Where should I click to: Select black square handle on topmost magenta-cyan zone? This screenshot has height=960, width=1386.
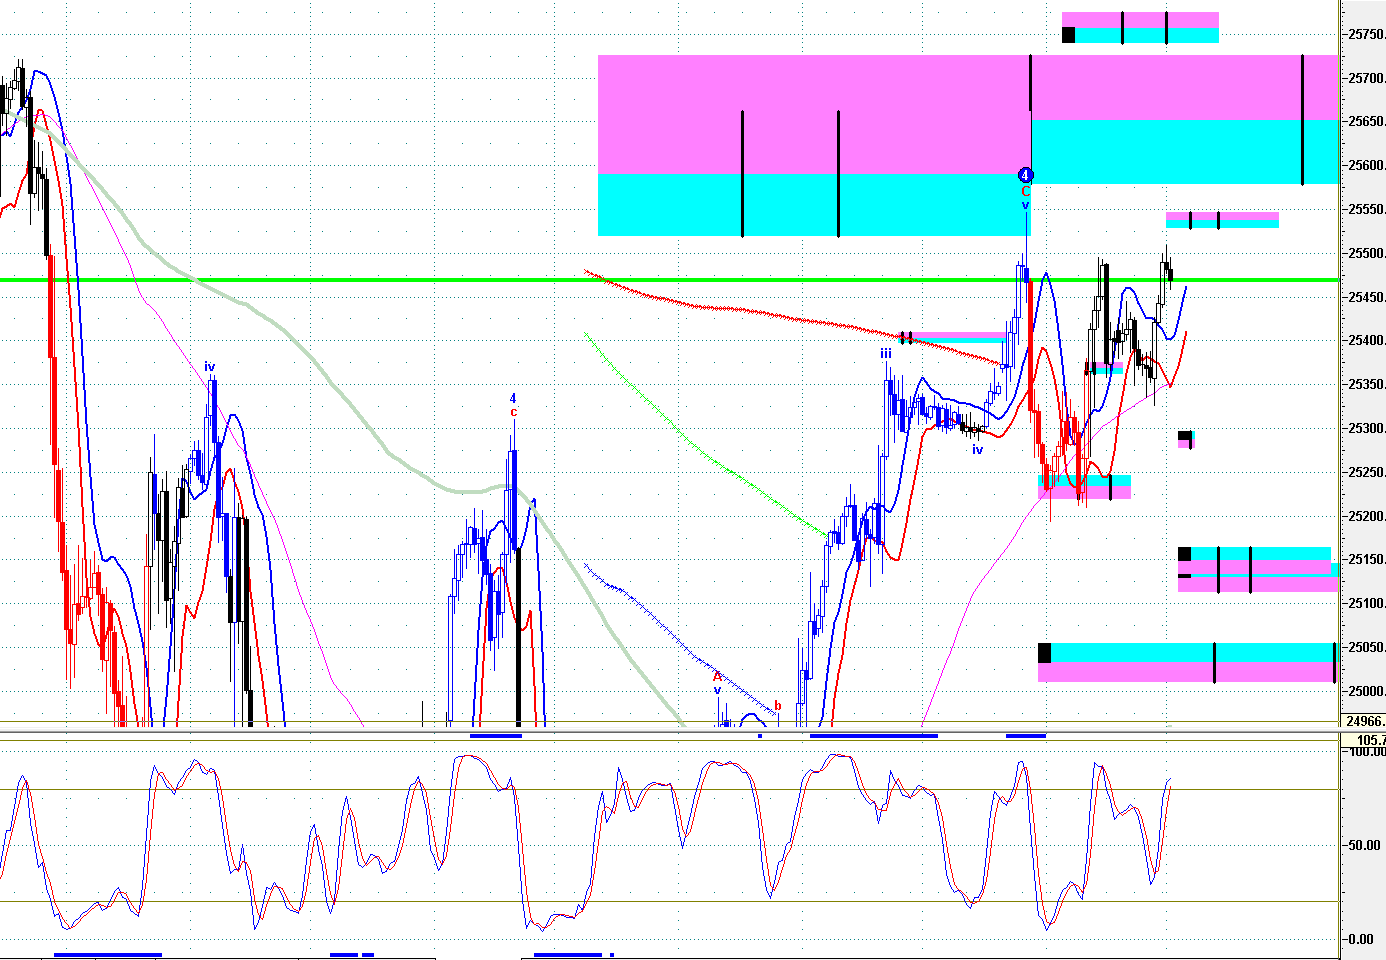1068,35
